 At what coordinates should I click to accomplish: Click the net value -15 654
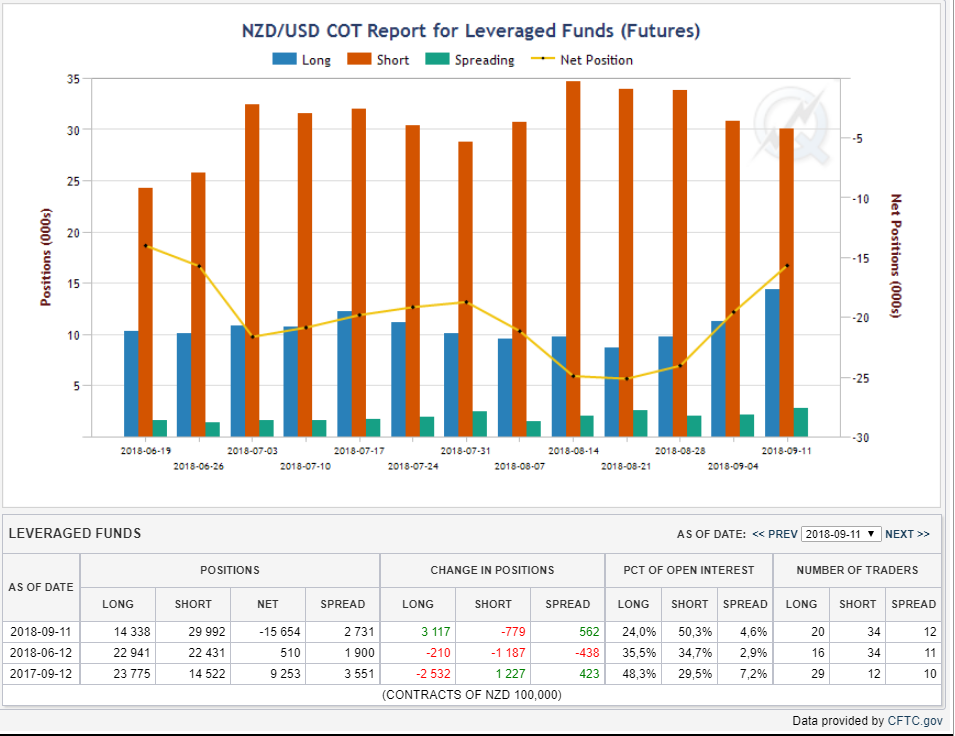pyautogui.click(x=280, y=632)
